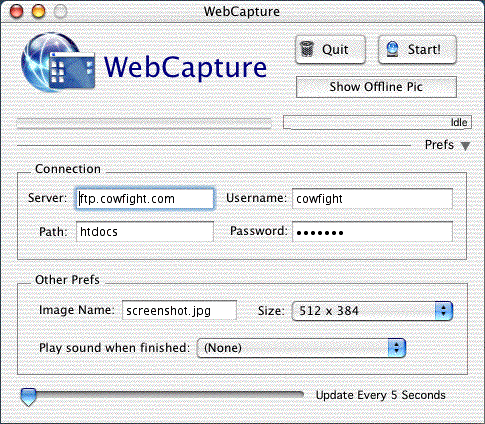Focus the Server field with ftp.cowfight.com

pyautogui.click(x=145, y=199)
